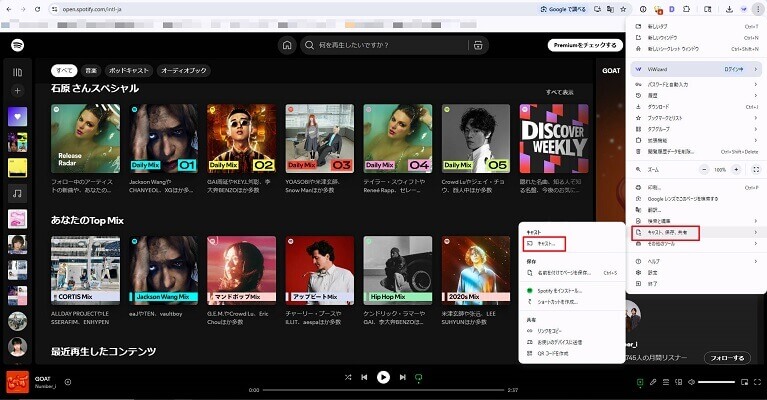Toggle full screen player icon
767x400 pixels.
(x=757, y=382)
